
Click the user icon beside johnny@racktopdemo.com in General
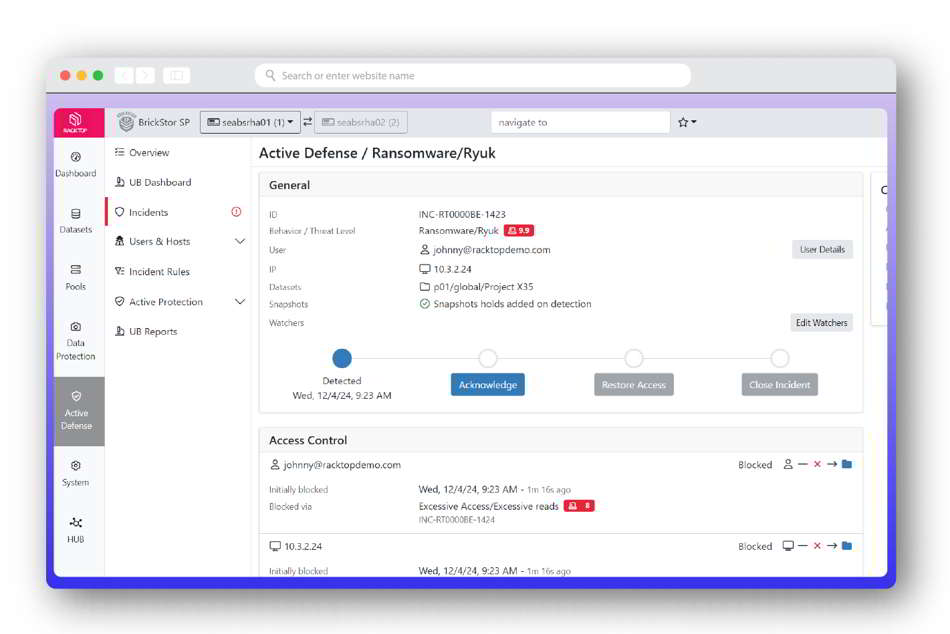pos(425,250)
